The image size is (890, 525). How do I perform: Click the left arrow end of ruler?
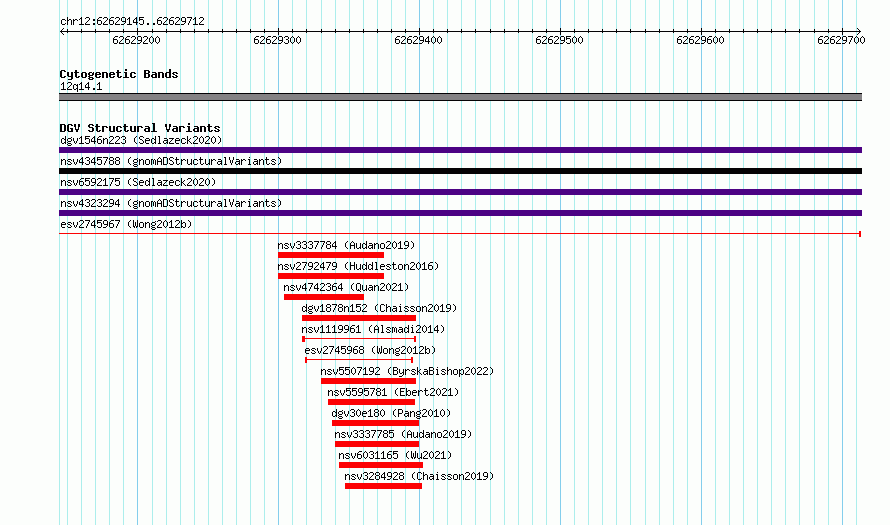point(62,31)
